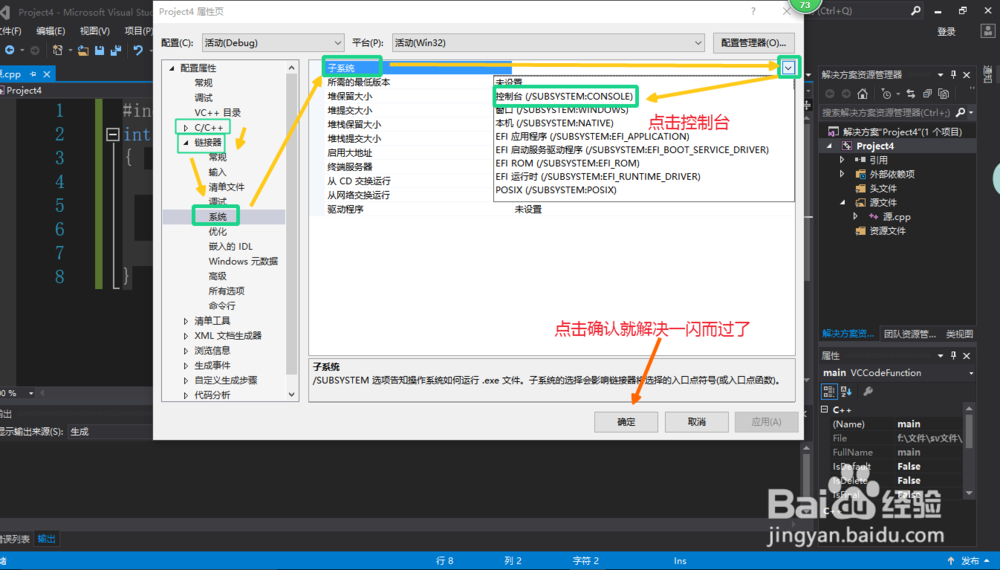This screenshot has height=570, width=1000.
Task: Open the 配置(C) Debug dropdown
Action: tap(273, 43)
